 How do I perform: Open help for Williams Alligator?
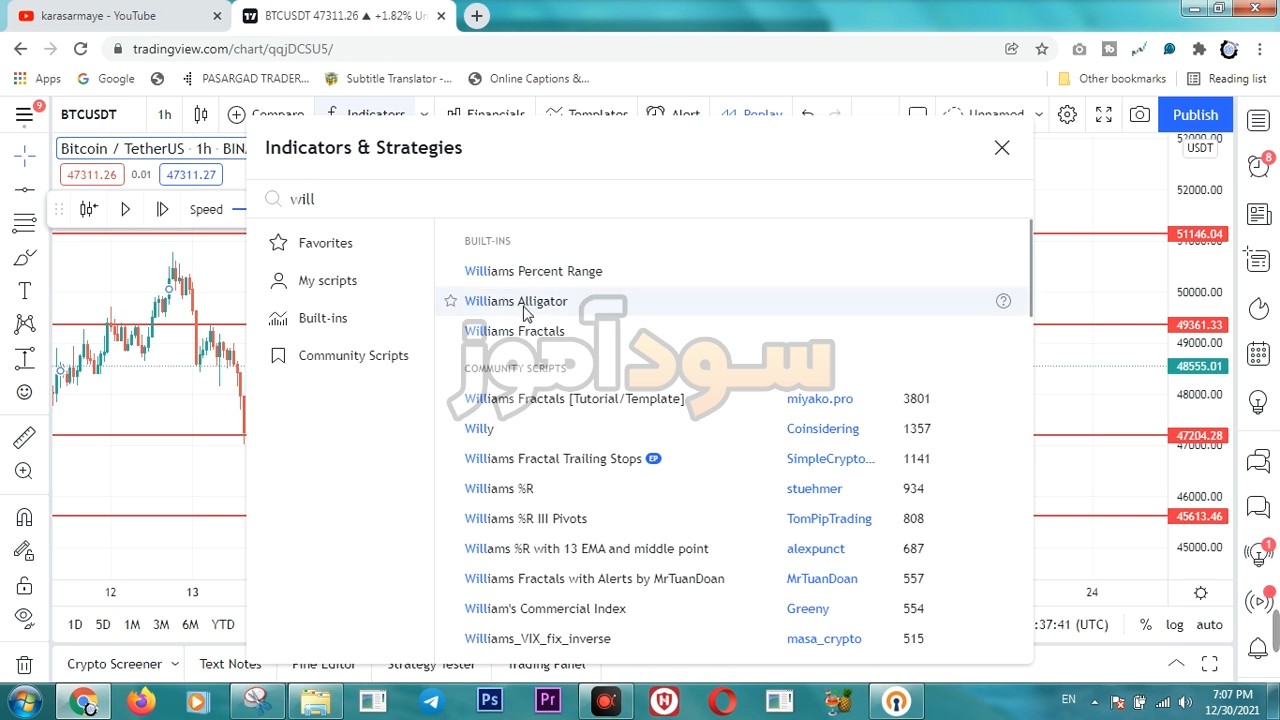[x=1003, y=301]
